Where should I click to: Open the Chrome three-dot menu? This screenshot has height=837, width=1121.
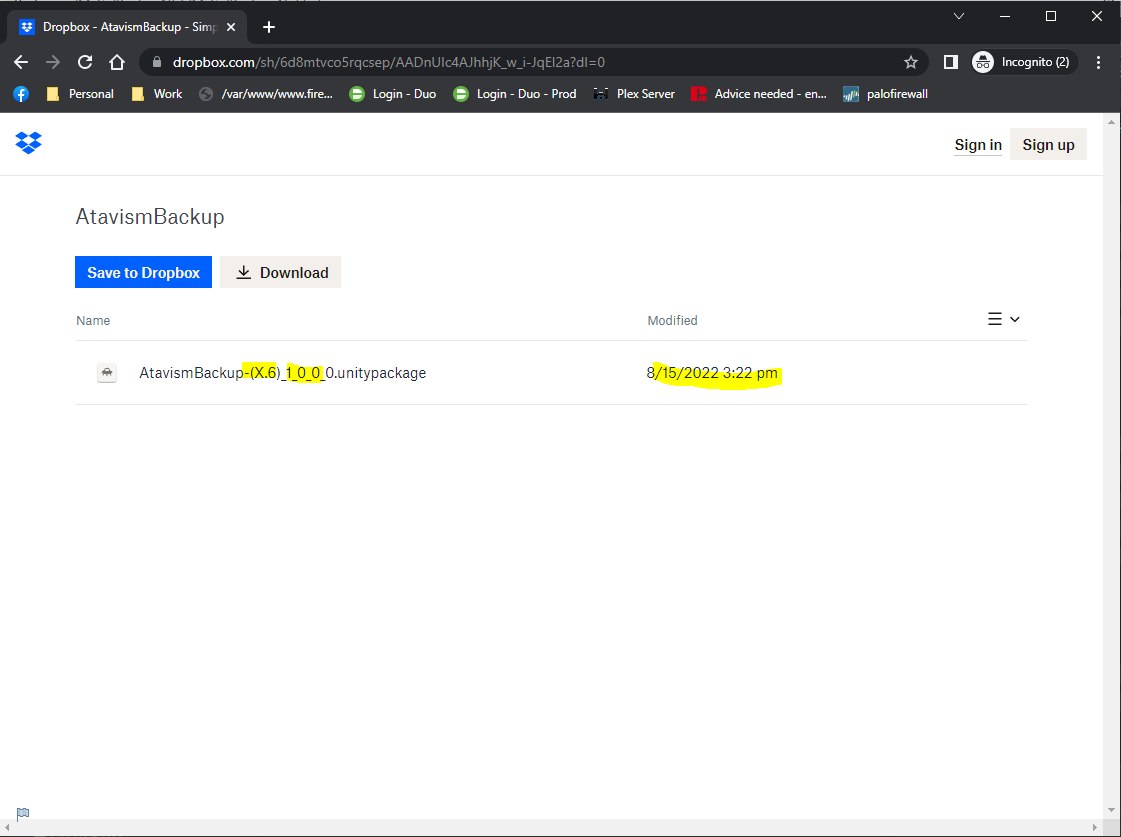[x=1099, y=62]
